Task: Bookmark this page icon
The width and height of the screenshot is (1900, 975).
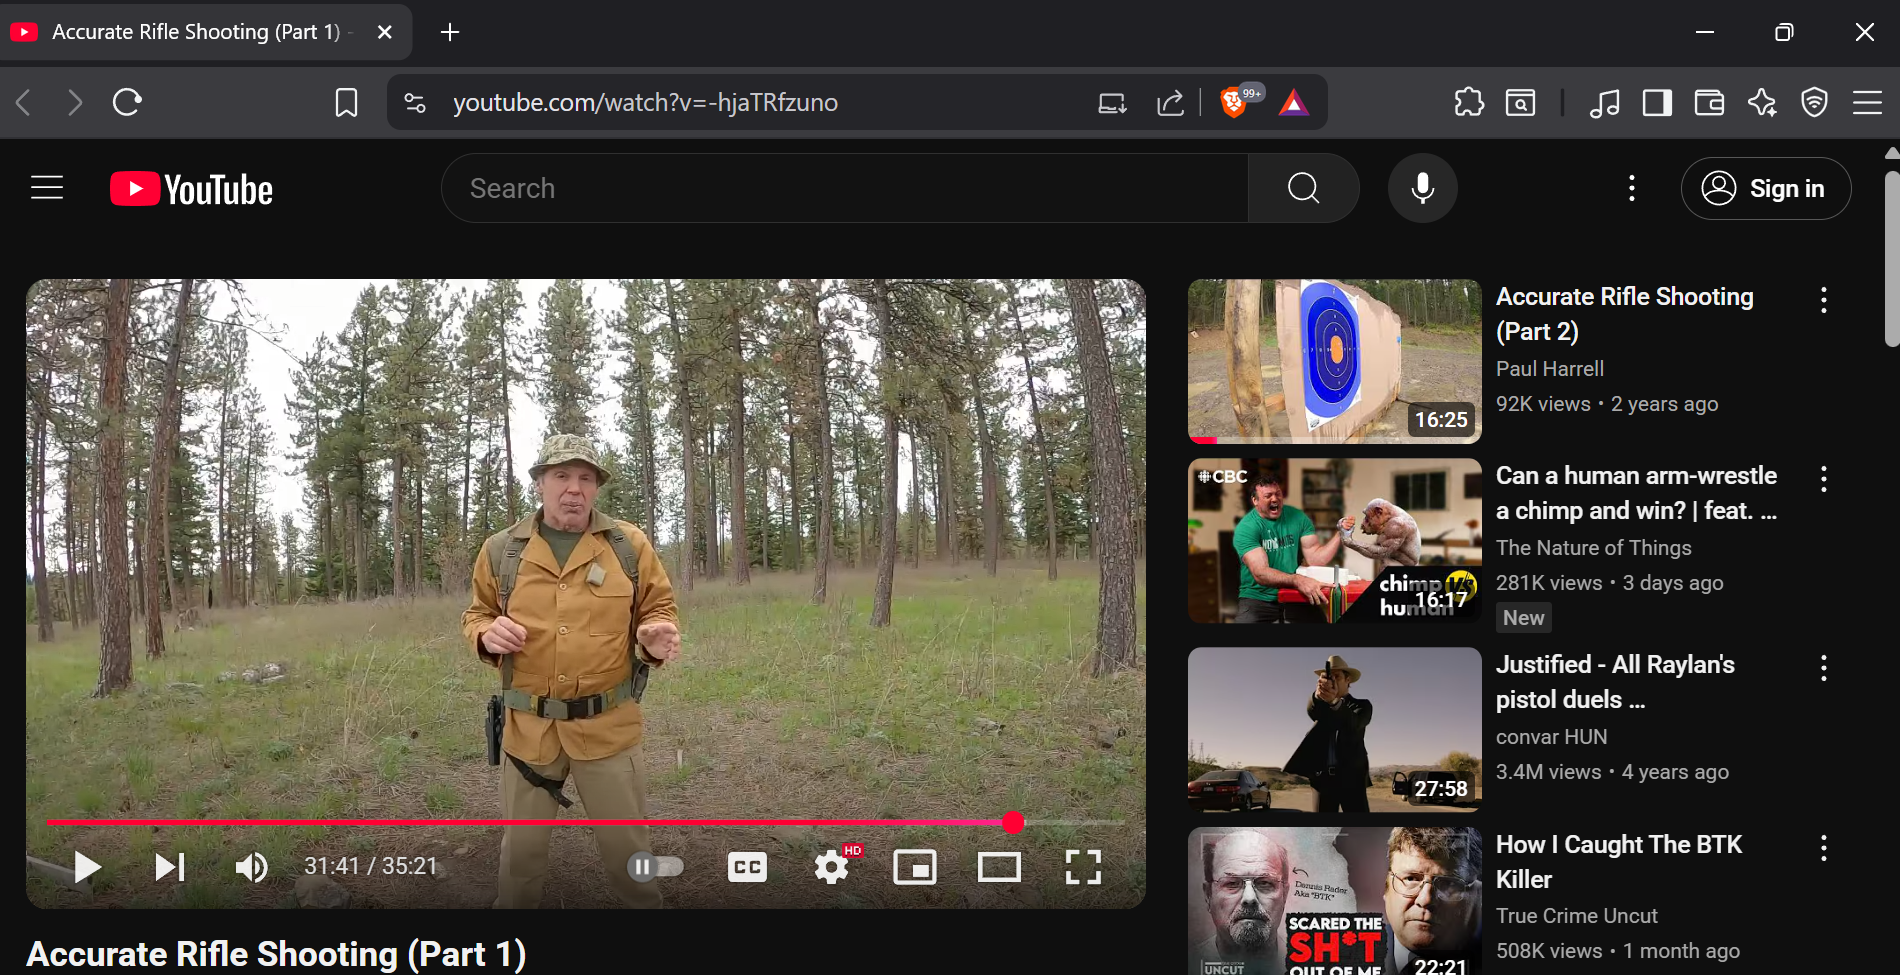Action: [x=346, y=102]
